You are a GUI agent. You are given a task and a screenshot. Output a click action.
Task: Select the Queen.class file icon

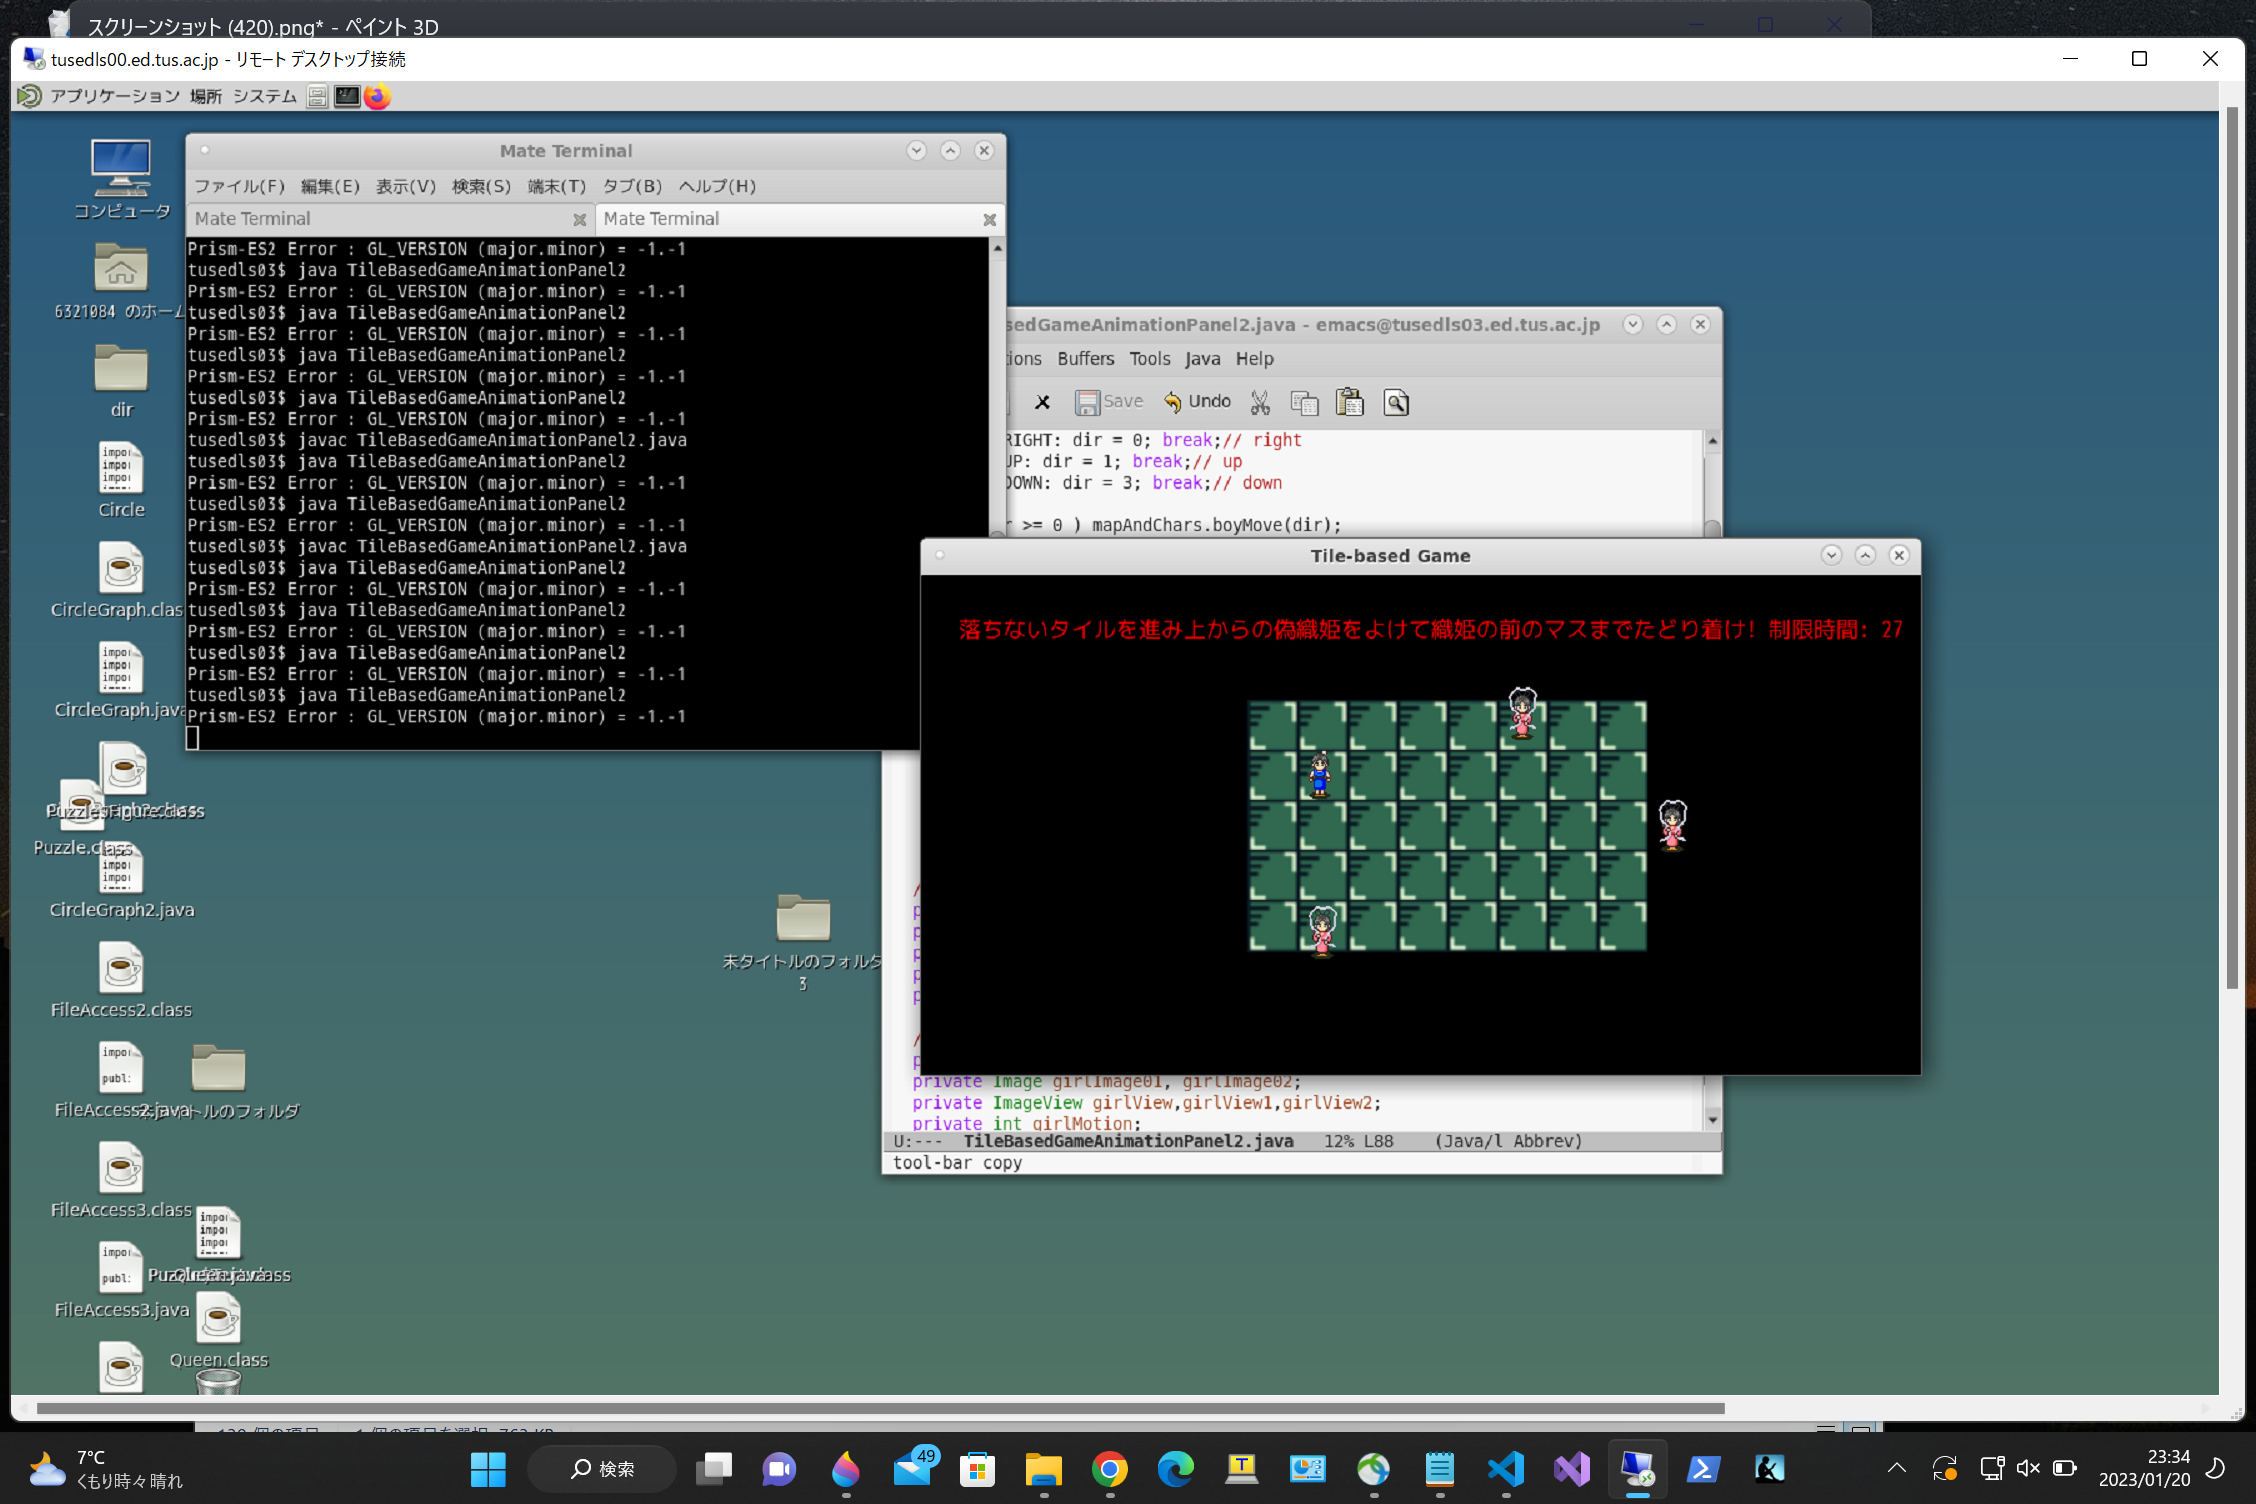click(x=218, y=1331)
